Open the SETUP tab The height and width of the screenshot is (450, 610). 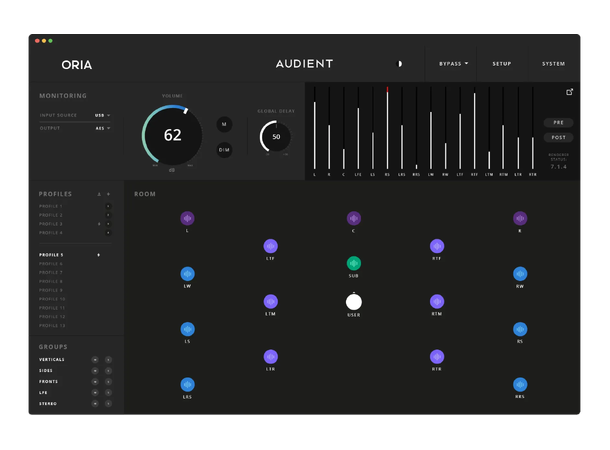point(502,64)
